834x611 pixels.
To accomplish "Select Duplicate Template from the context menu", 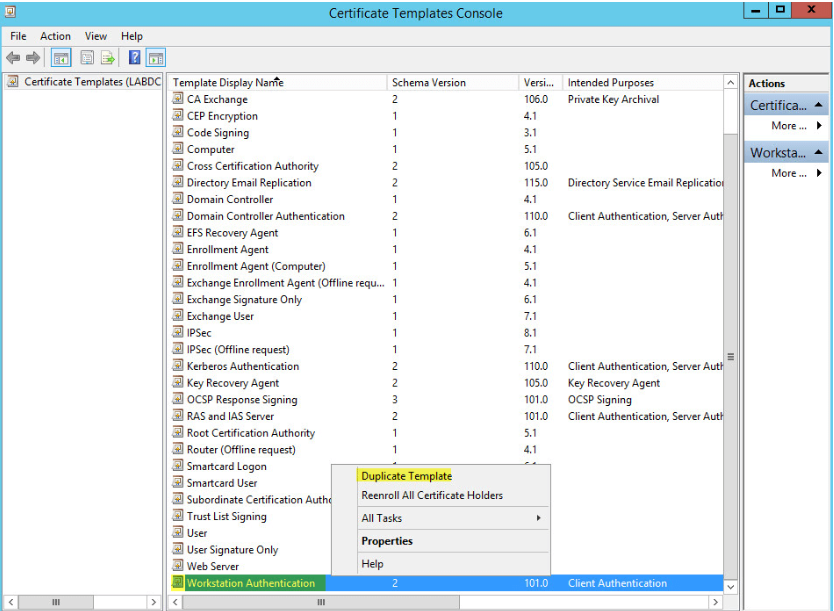I will (406, 475).
